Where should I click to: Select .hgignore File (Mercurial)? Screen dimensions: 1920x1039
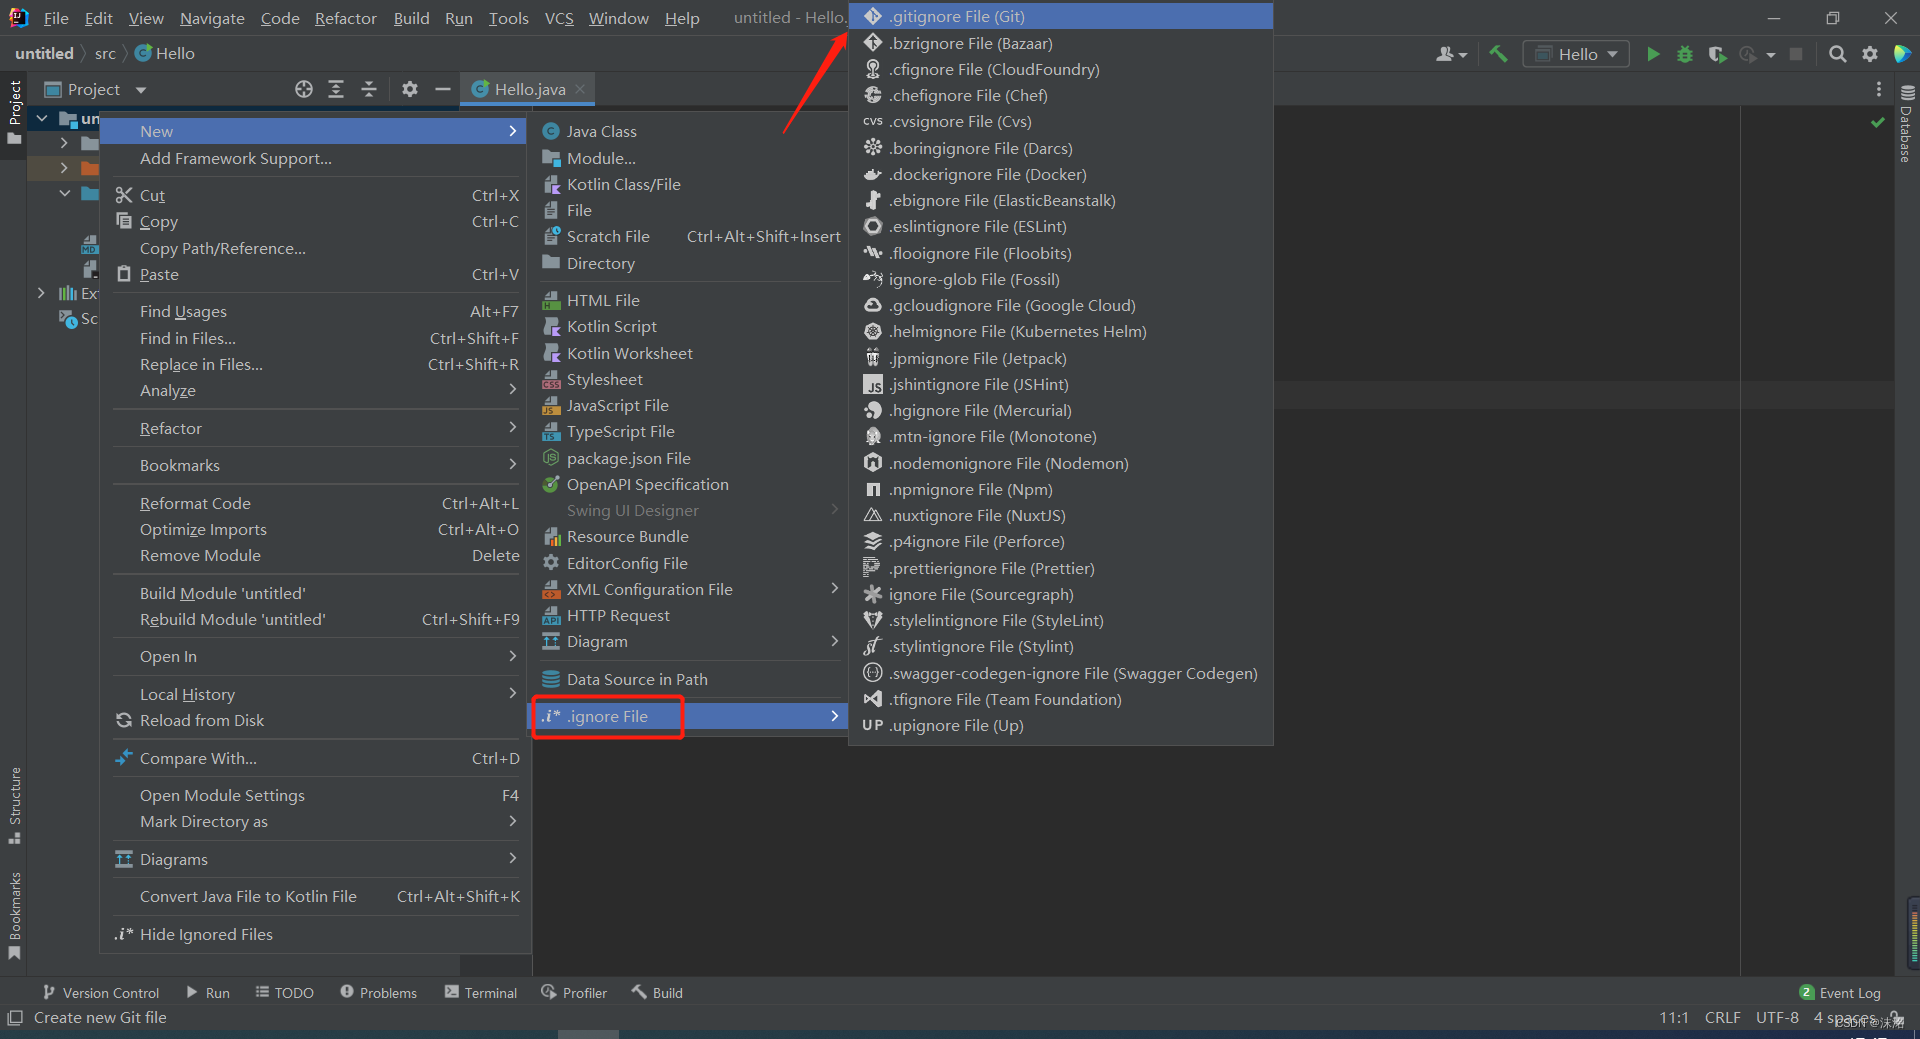coord(1061,410)
